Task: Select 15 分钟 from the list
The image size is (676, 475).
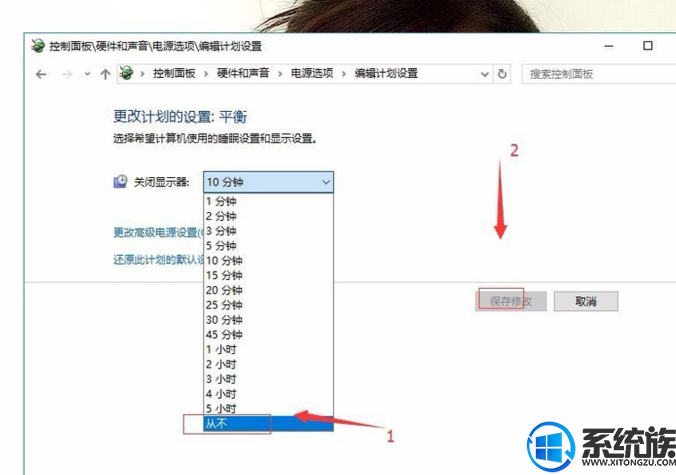Action: pos(268,275)
